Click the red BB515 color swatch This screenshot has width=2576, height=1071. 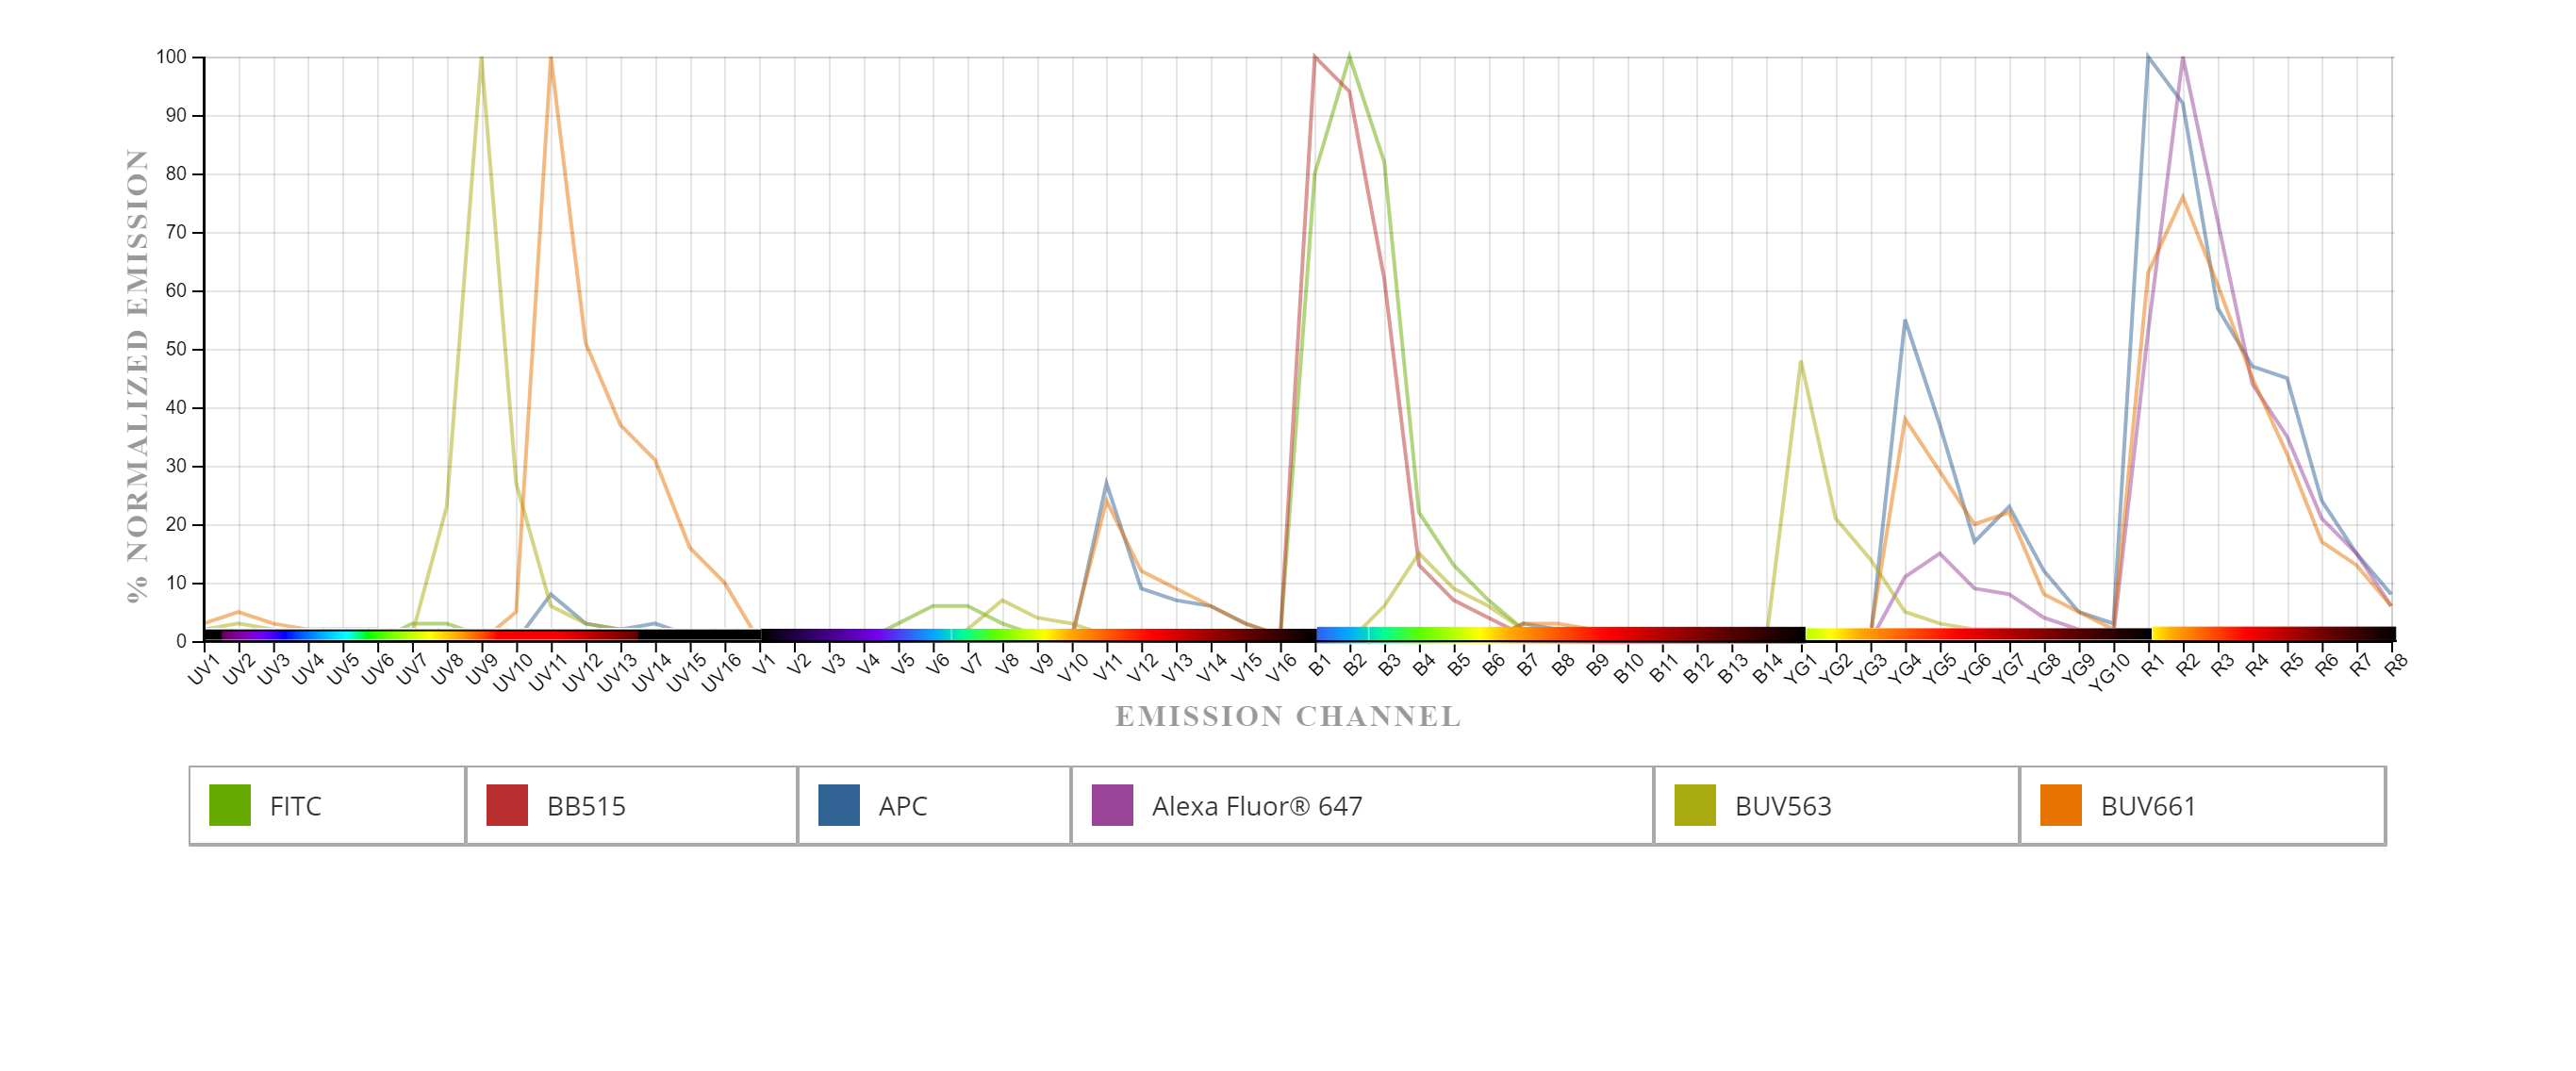click(506, 805)
